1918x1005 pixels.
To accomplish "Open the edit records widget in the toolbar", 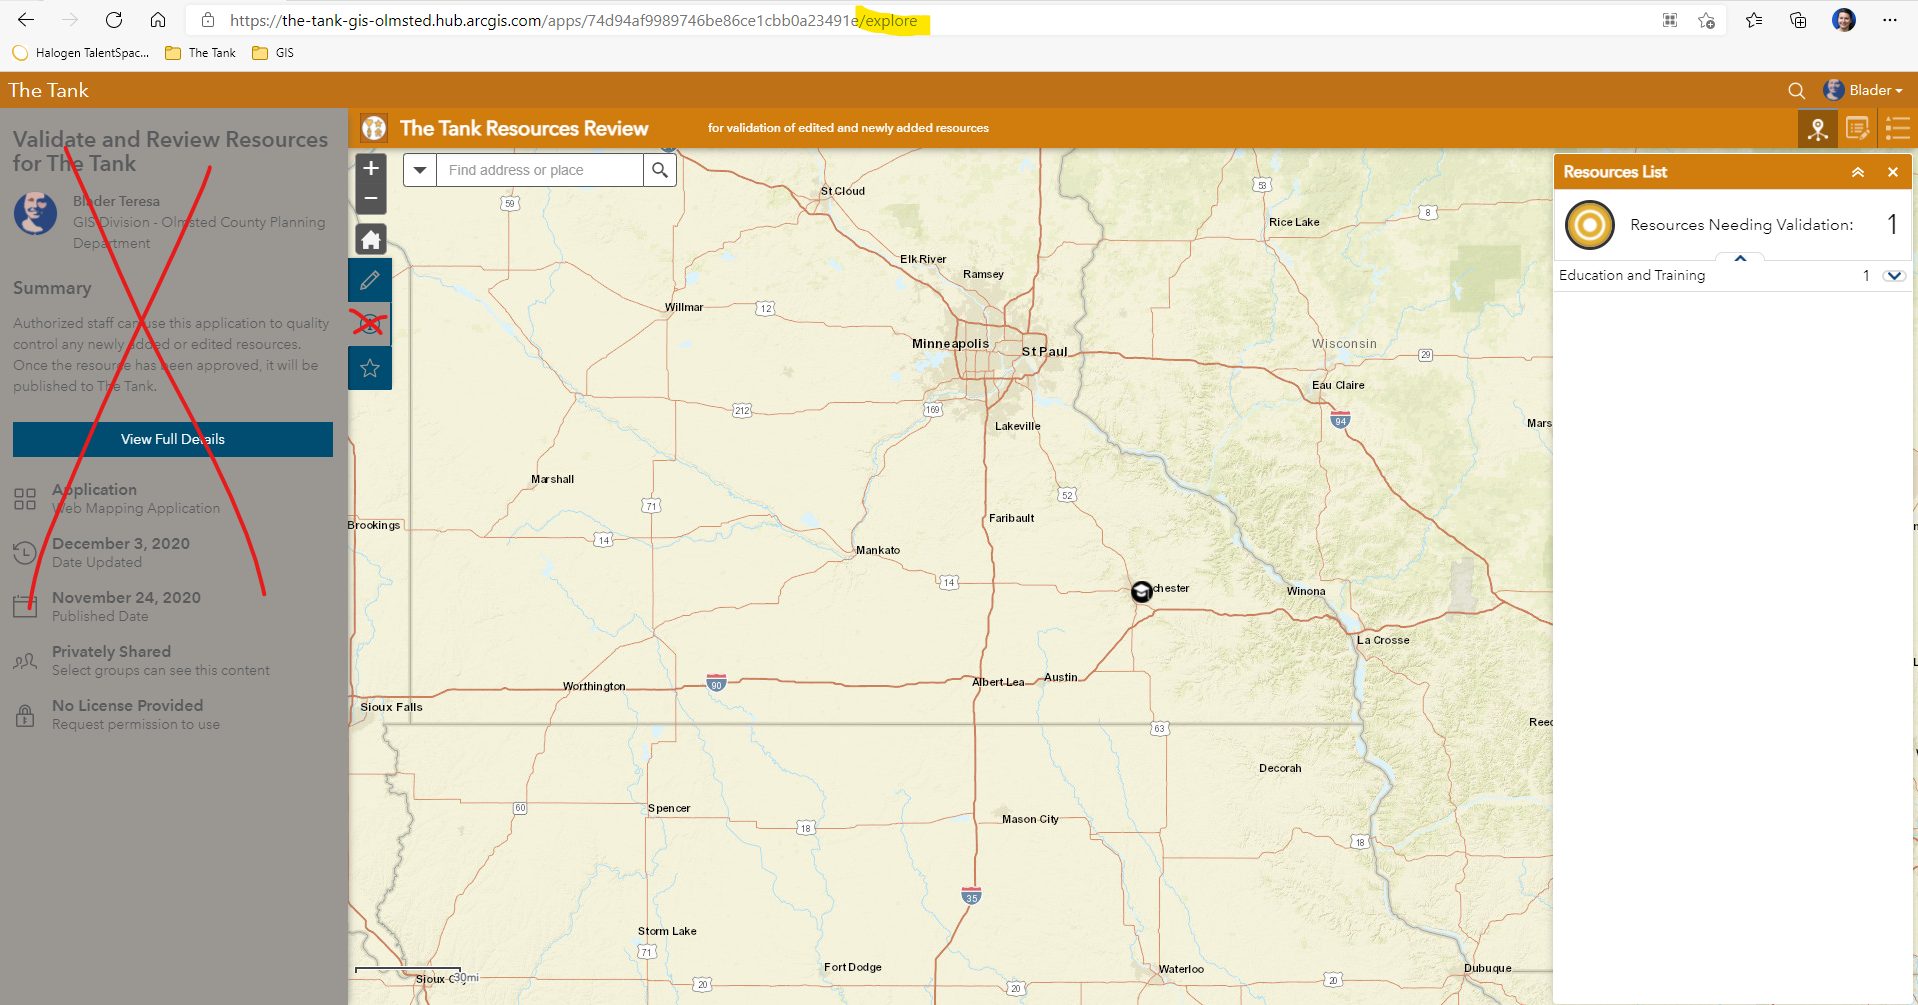I will pos(1858,128).
